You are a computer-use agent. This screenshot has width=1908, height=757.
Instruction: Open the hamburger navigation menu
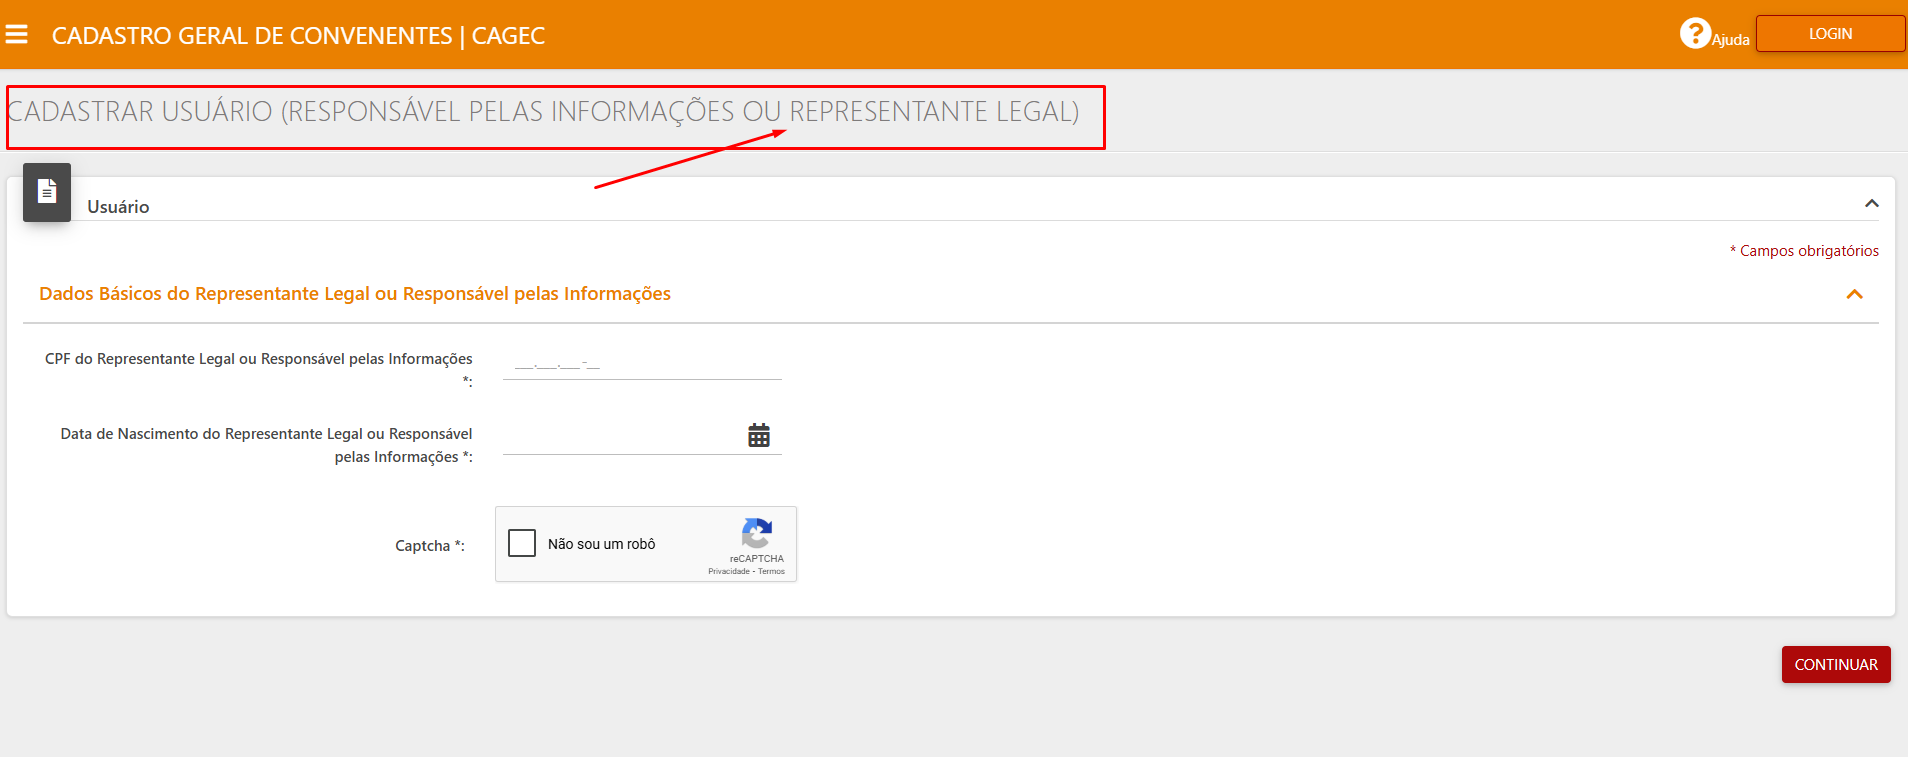pos(17,35)
